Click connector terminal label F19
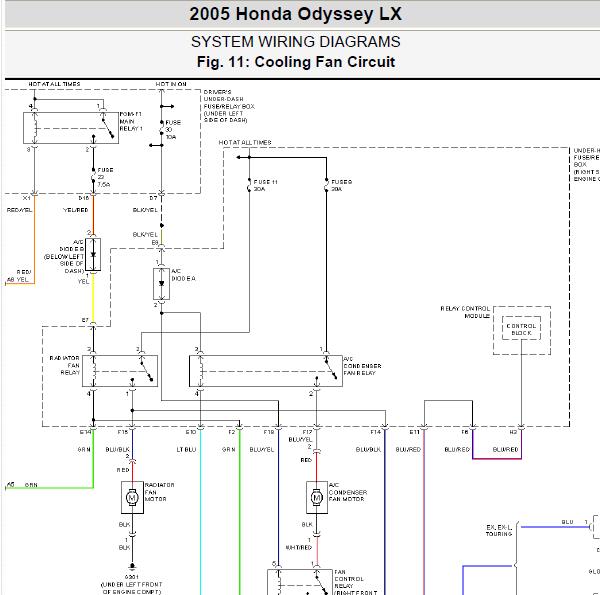Viewport: 600px width, 595px height. pos(269,432)
